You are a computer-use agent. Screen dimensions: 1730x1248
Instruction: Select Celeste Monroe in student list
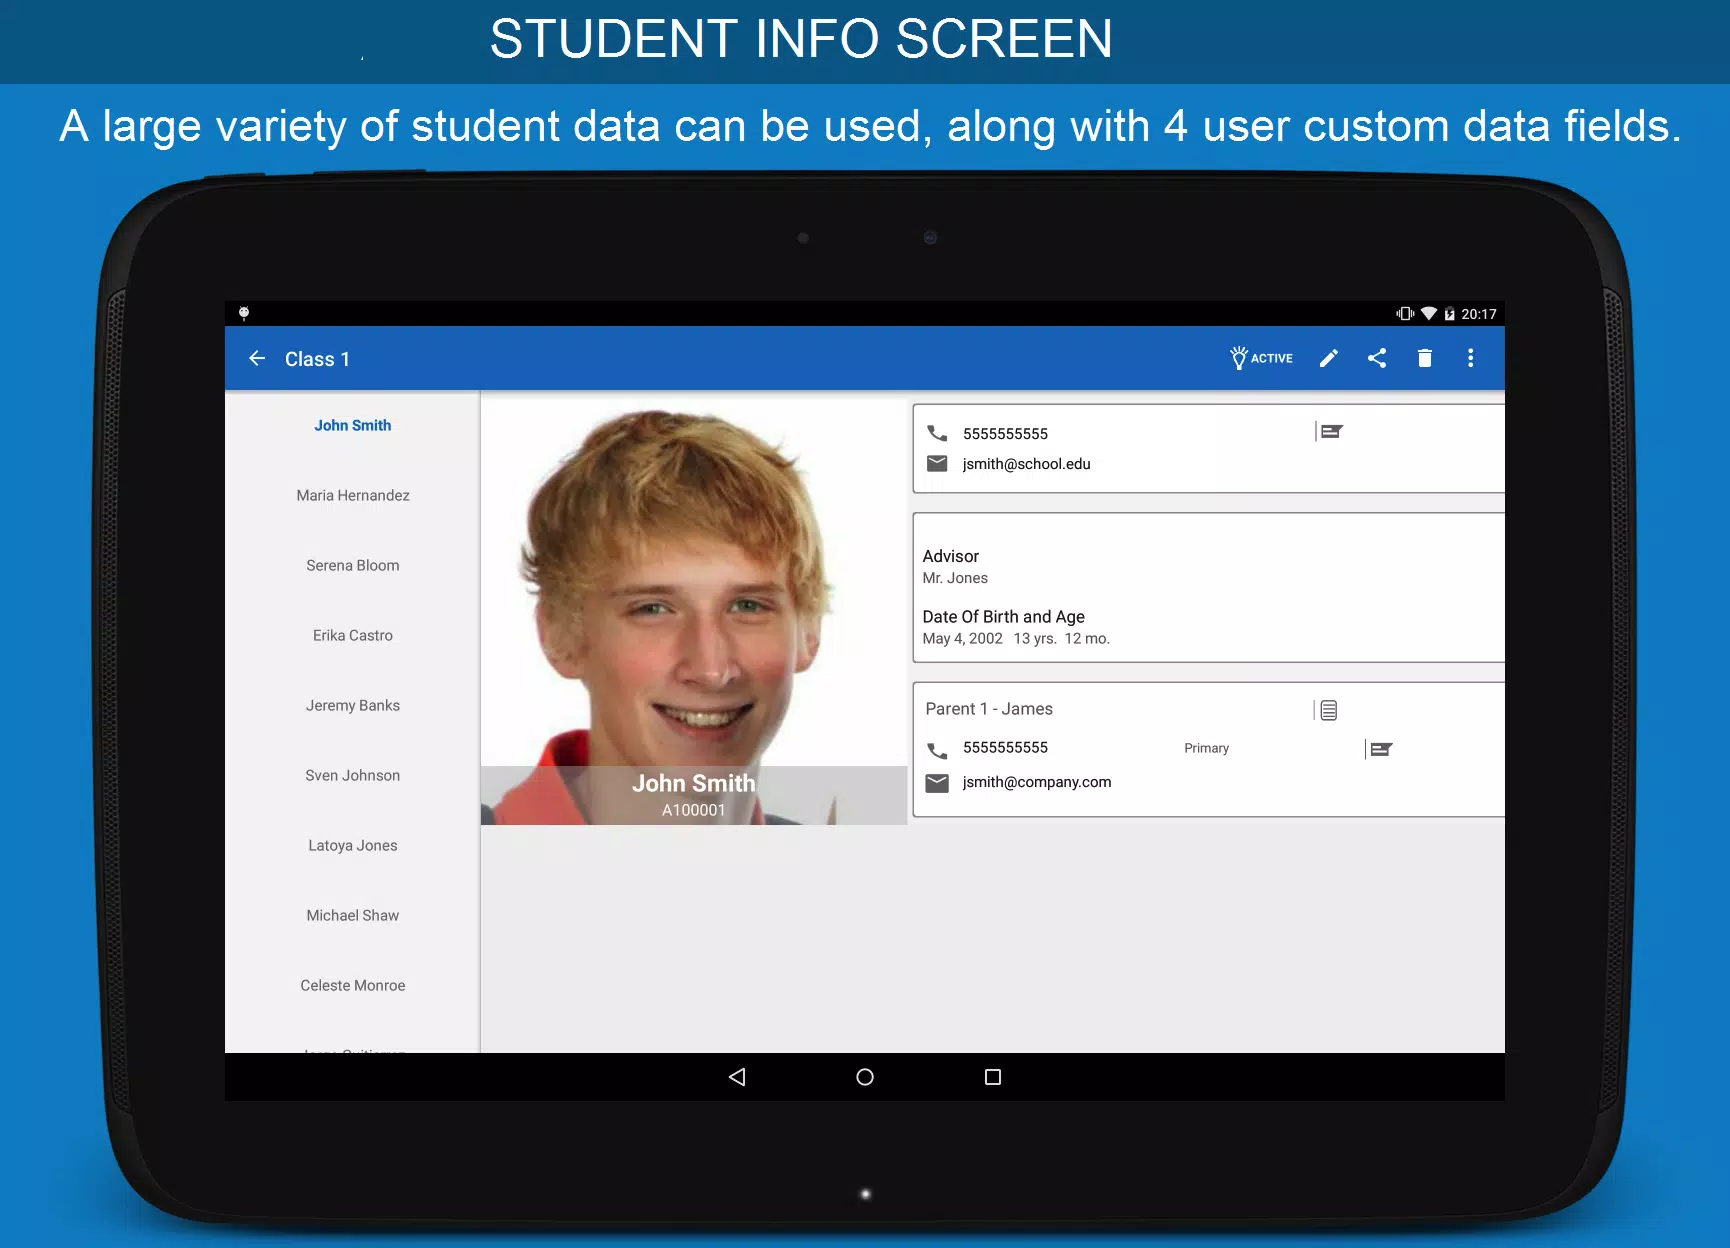(352, 985)
